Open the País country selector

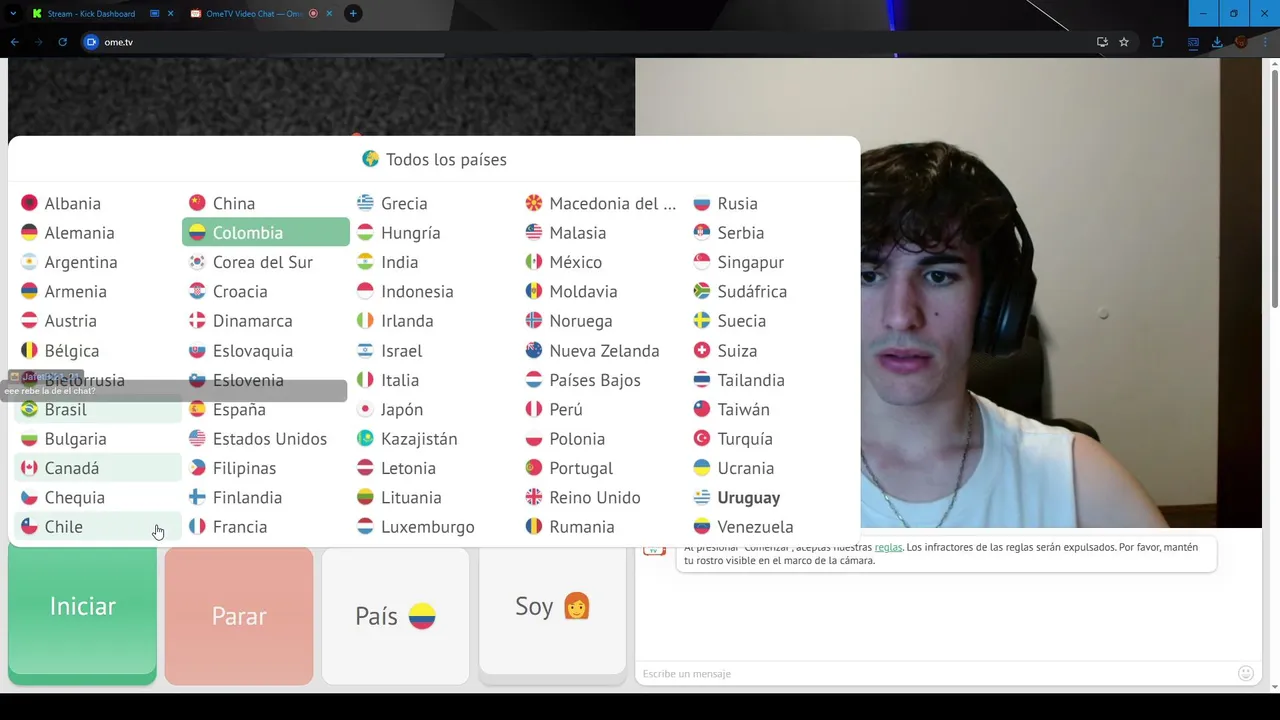[x=395, y=616]
